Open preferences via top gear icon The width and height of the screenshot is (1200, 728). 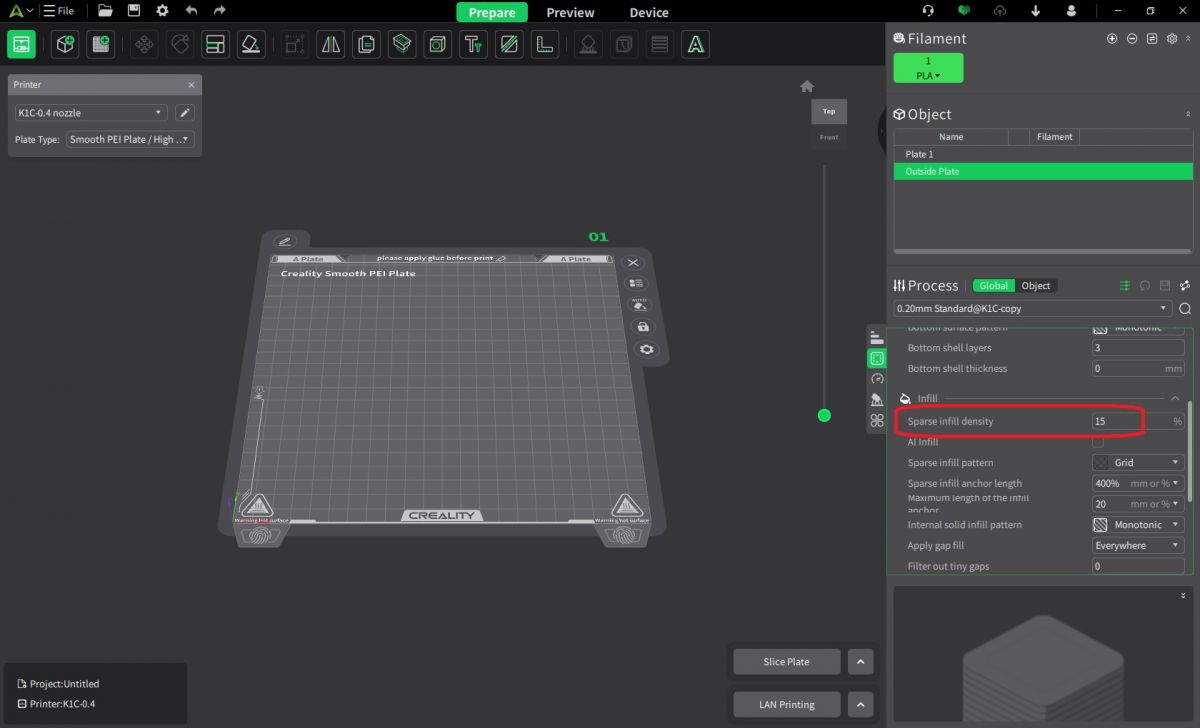162,11
